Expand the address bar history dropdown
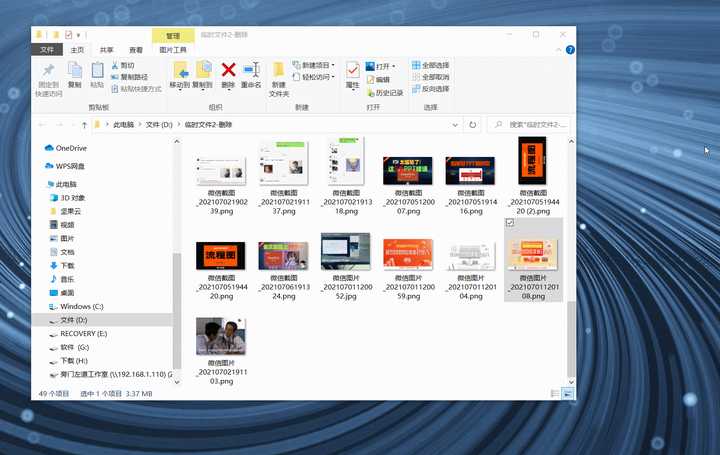 [x=455, y=125]
